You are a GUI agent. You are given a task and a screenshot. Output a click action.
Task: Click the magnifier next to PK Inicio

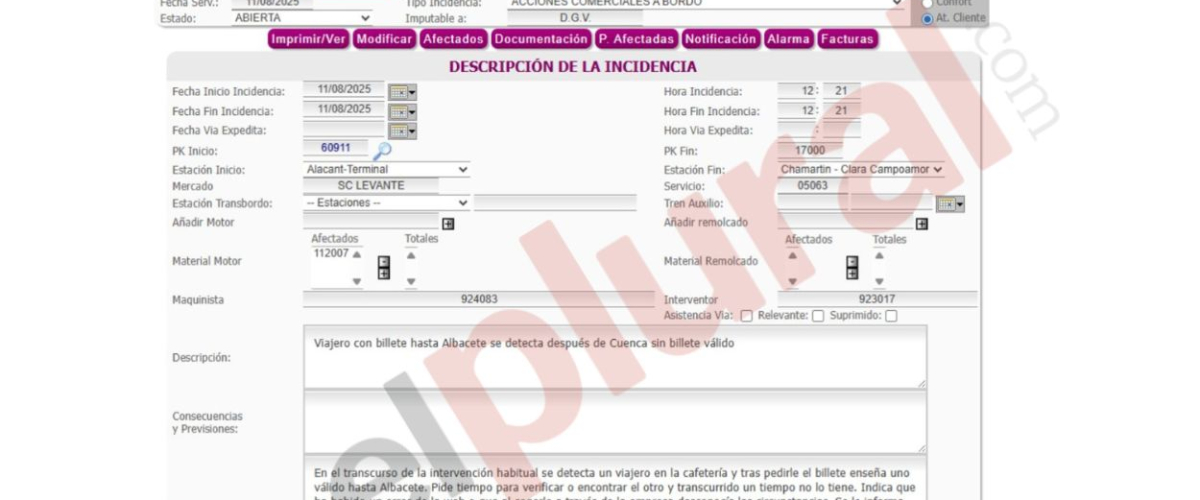click(x=382, y=151)
